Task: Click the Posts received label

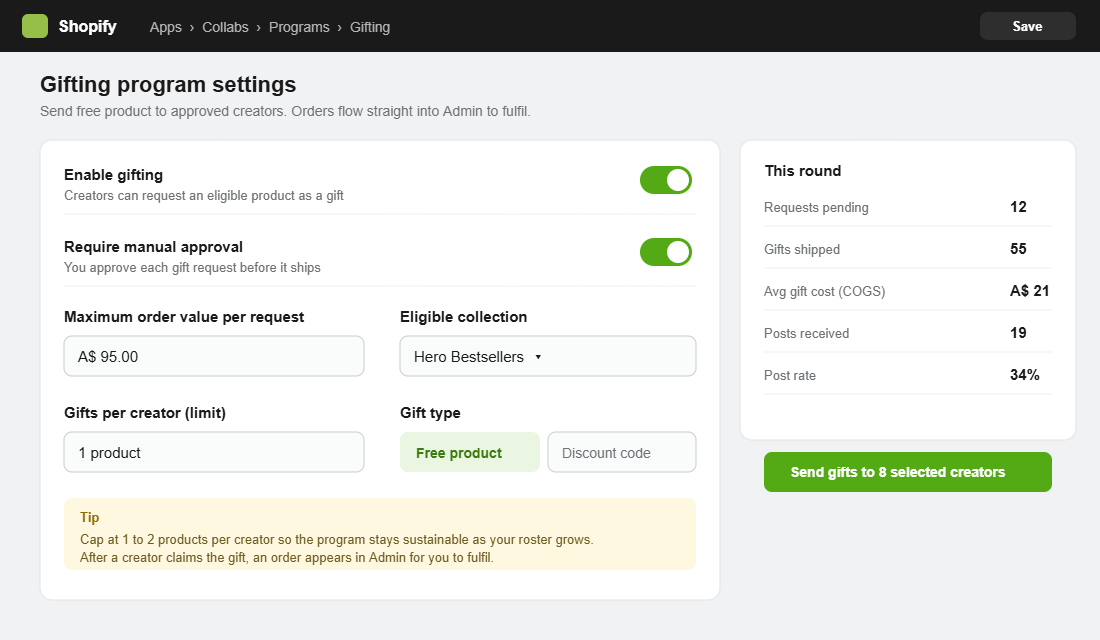Action: coord(806,333)
